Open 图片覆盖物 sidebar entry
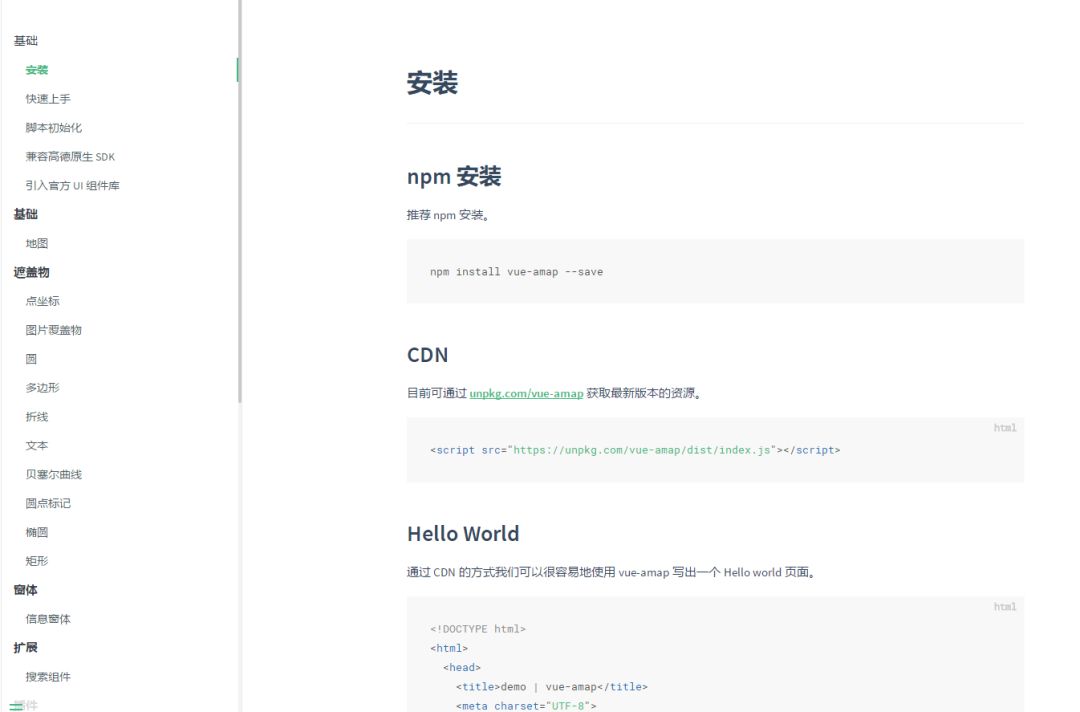1080x712 pixels. (x=54, y=331)
